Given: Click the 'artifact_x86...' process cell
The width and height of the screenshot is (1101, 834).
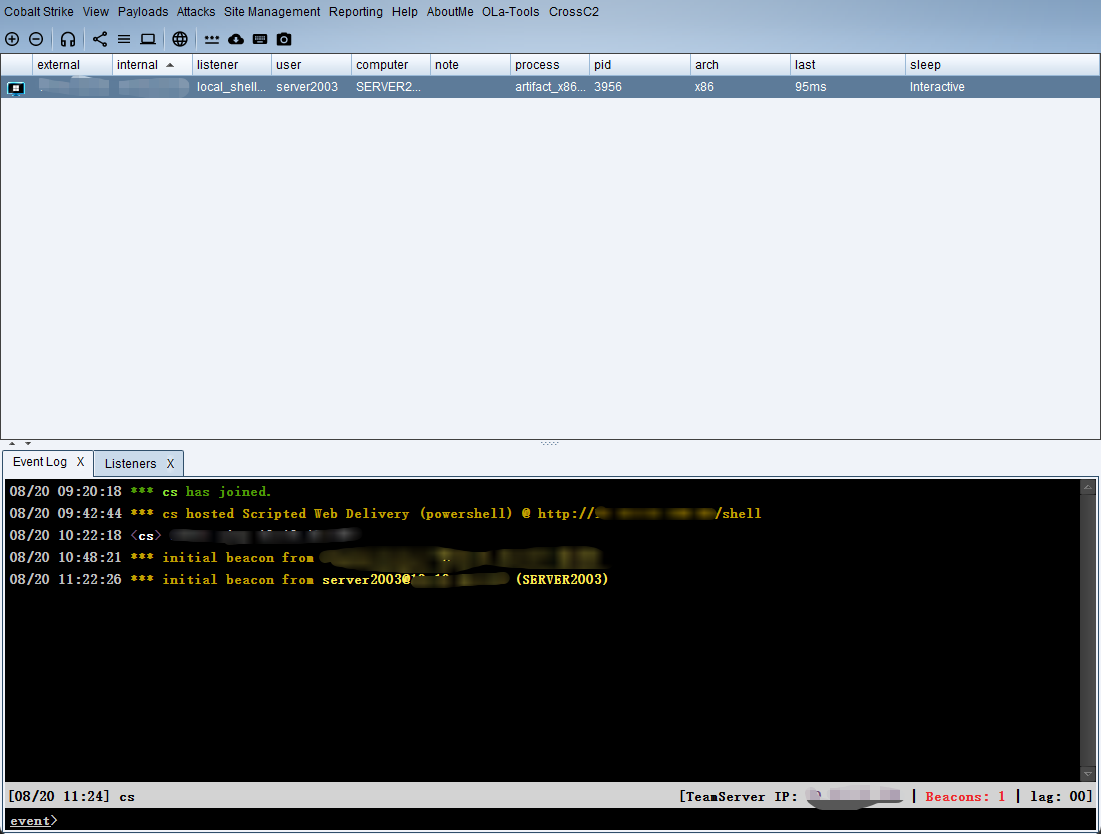Looking at the screenshot, I should (550, 87).
